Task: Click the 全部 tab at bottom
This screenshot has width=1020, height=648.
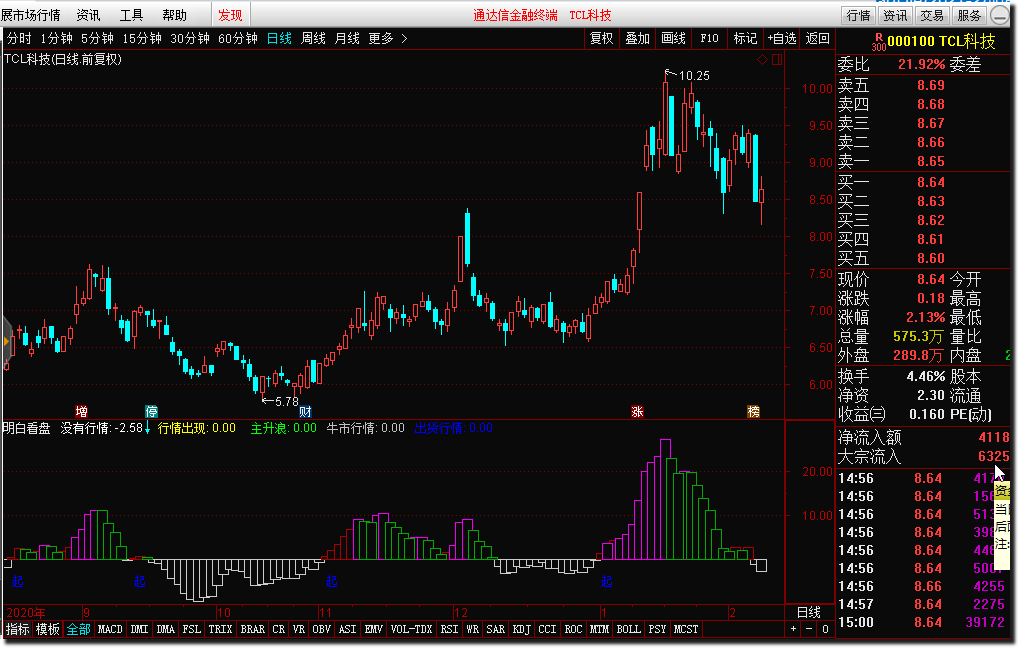Action: [x=79, y=629]
